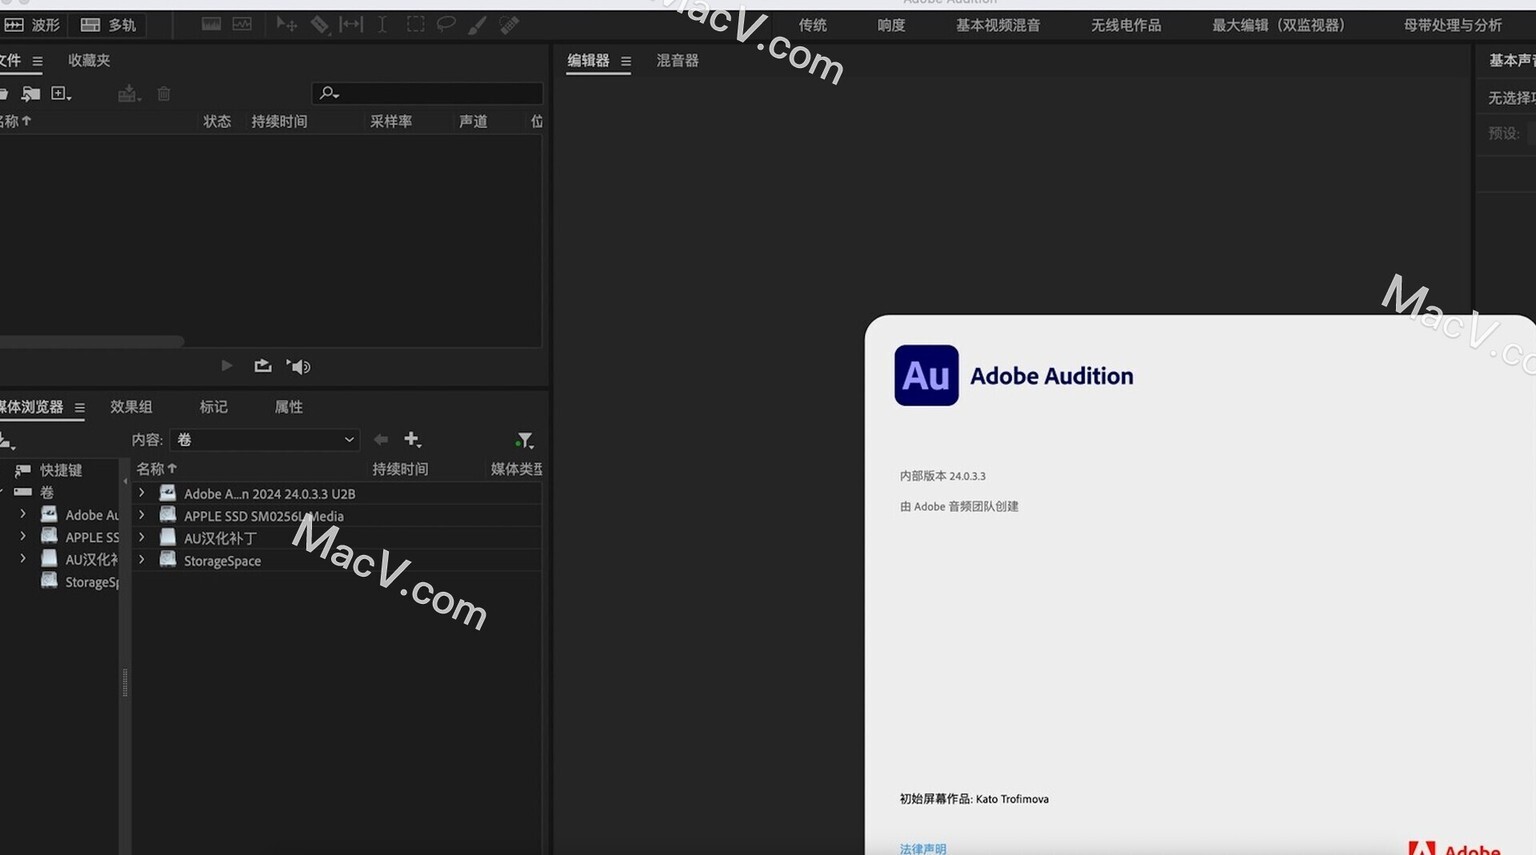This screenshot has height=855, width=1536.
Task: Open the 文件 panel menu icon
Action: pos(37,61)
